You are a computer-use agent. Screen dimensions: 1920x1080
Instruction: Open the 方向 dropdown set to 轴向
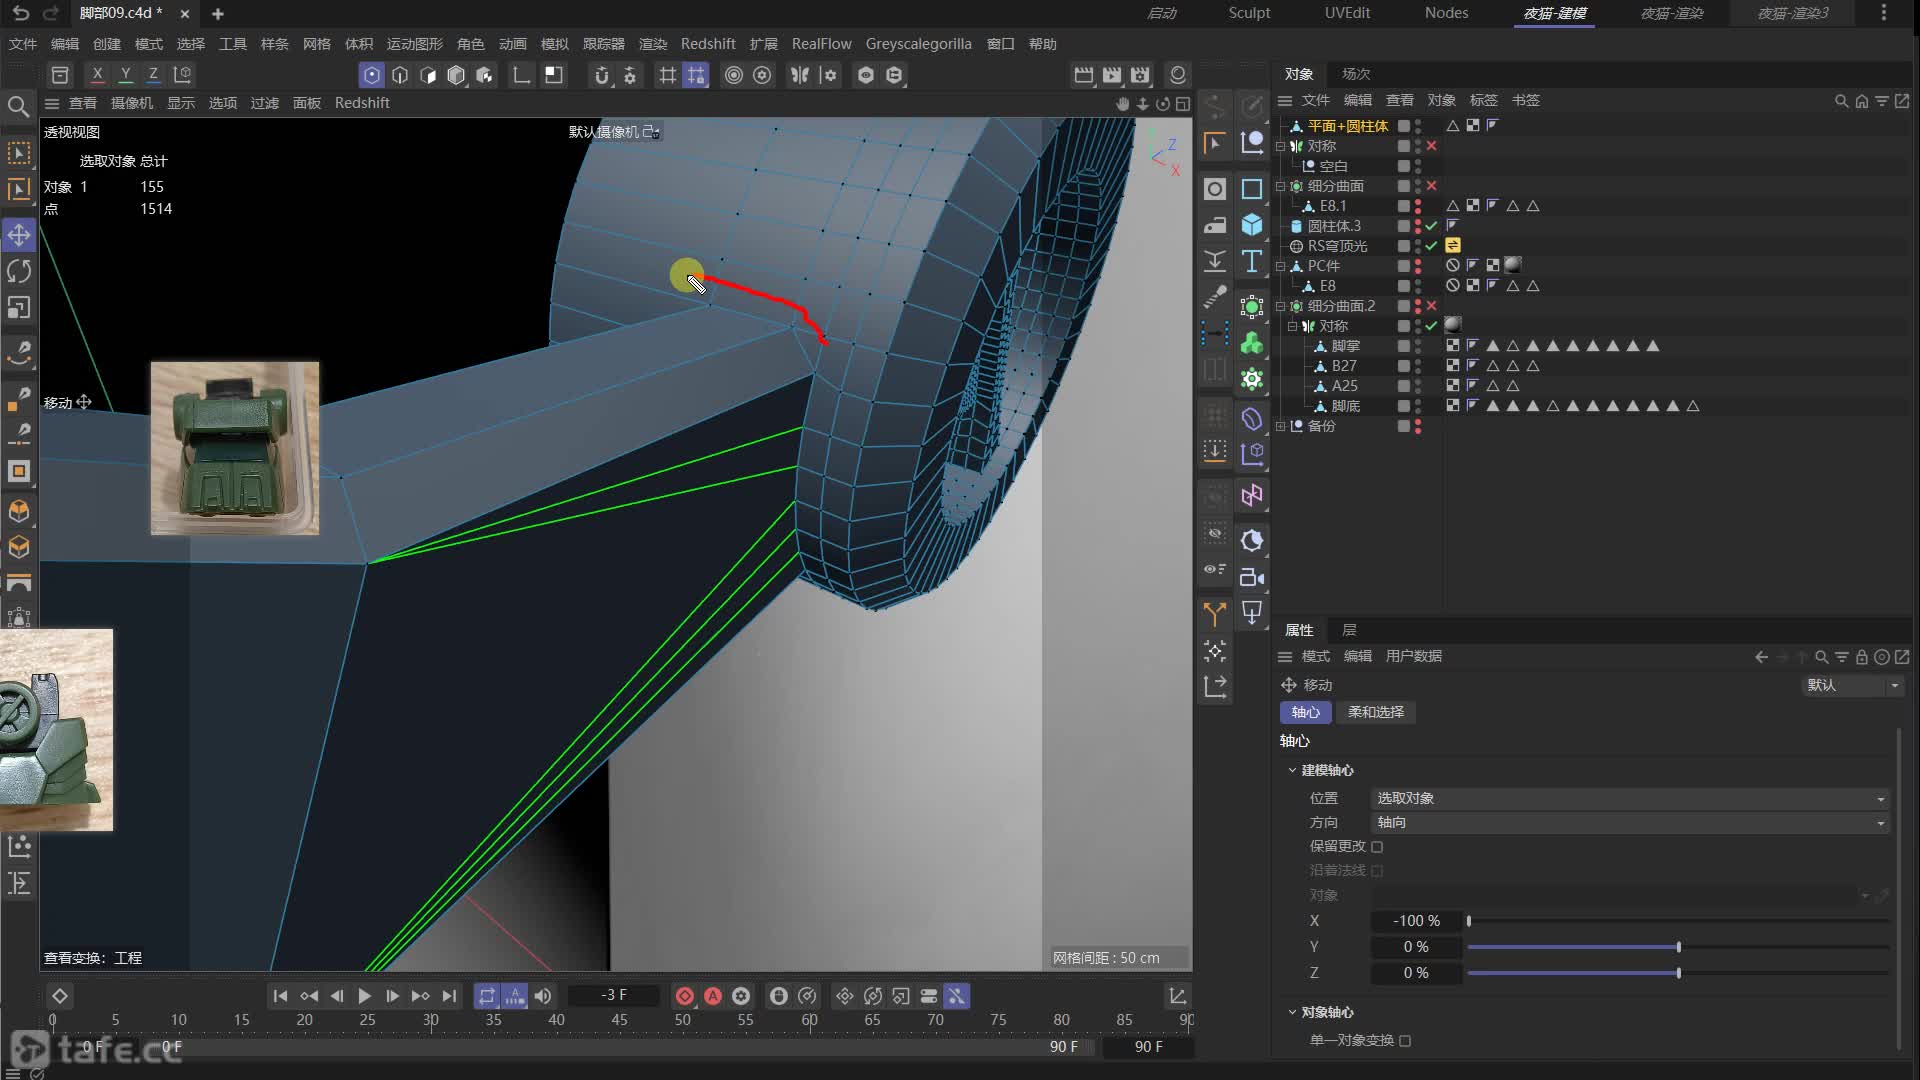1629,822
